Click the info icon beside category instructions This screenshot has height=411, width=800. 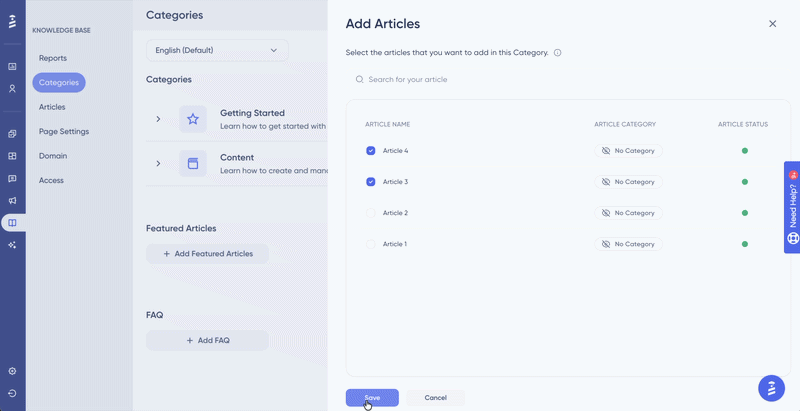coord(558,53)
